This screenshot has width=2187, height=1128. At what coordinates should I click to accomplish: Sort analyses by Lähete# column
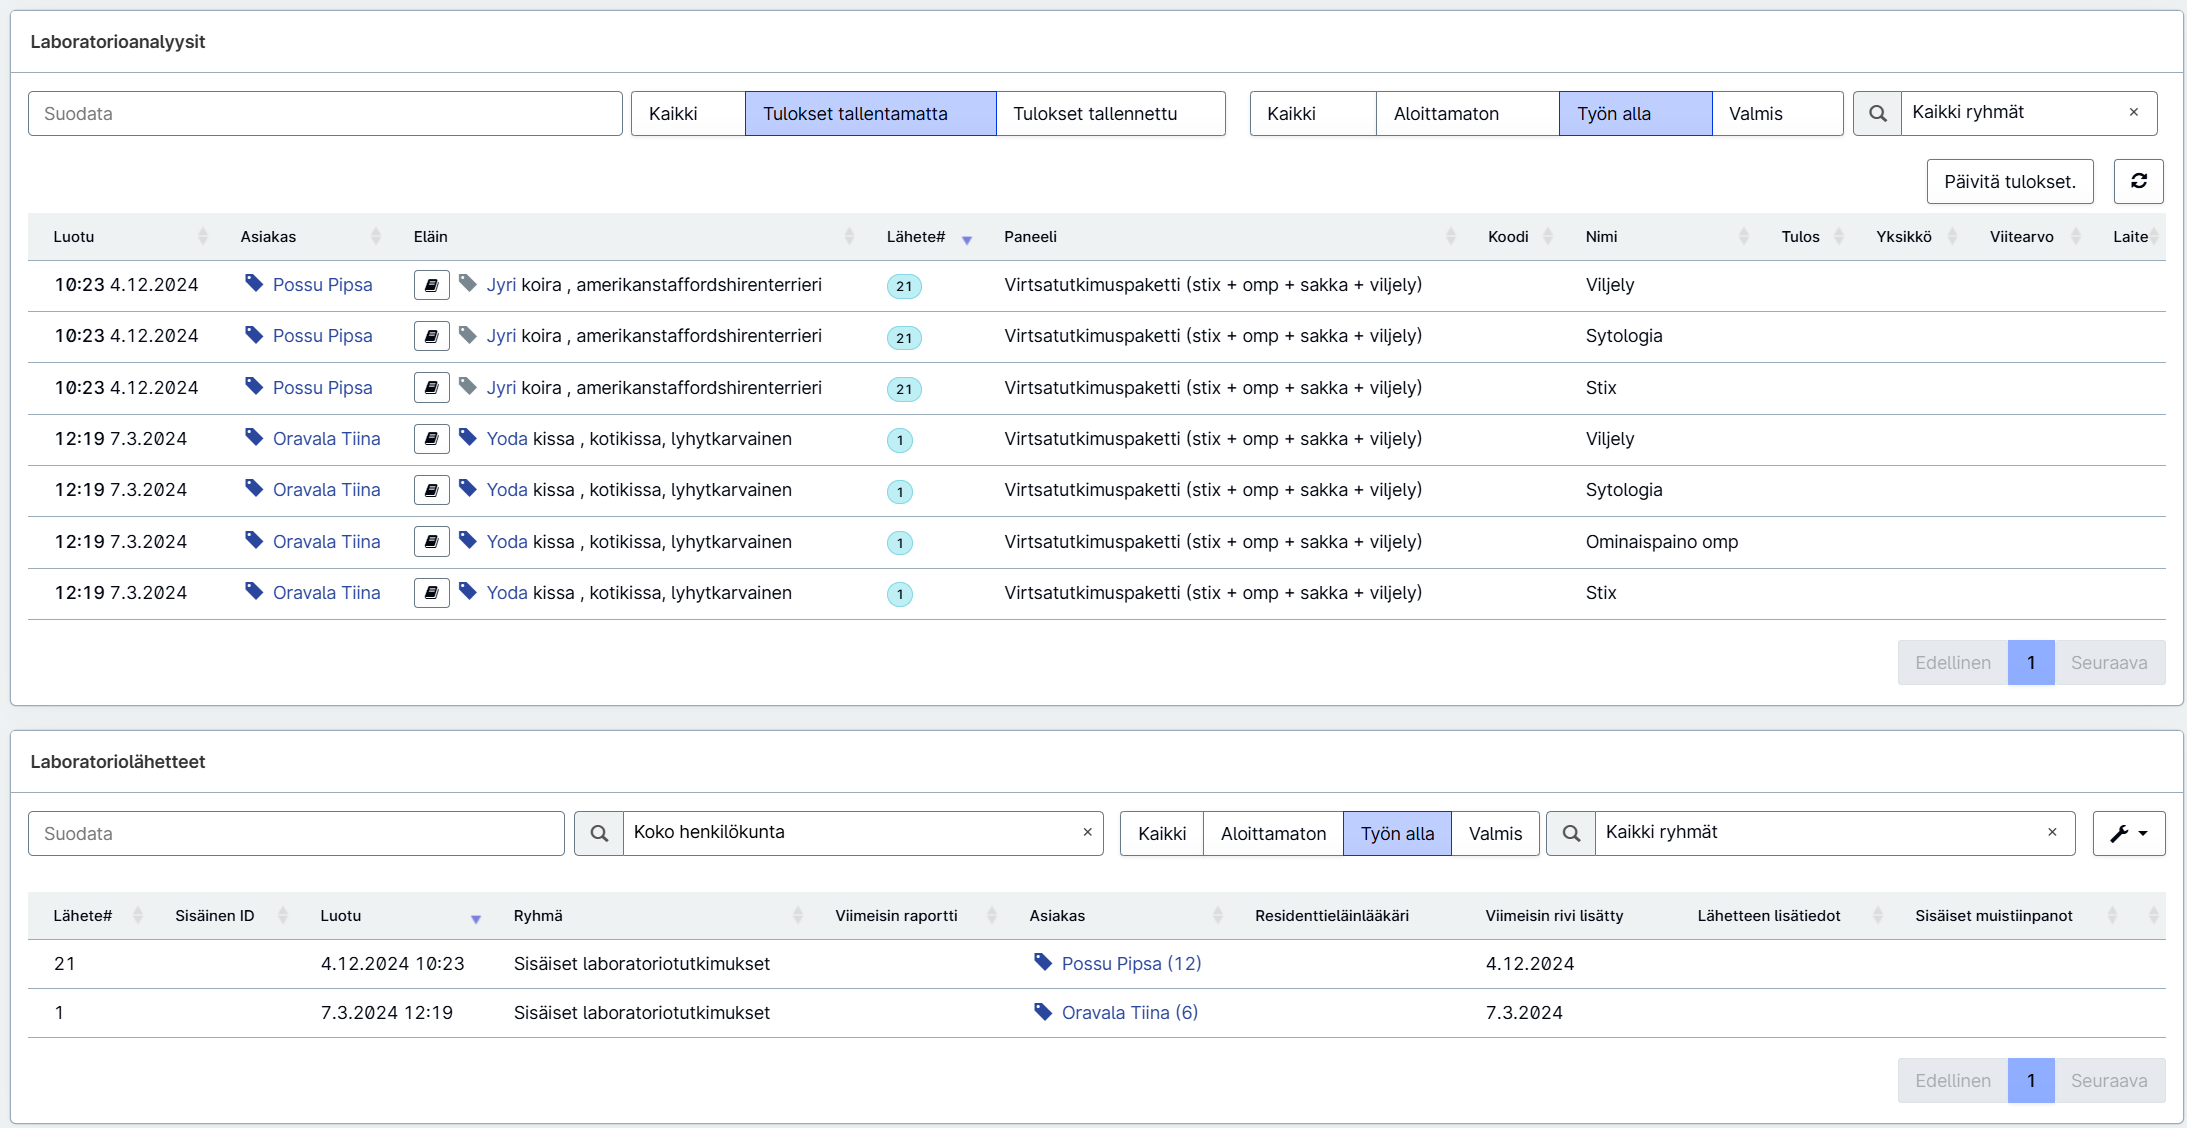pyautogui.click(x=928, y=236)
